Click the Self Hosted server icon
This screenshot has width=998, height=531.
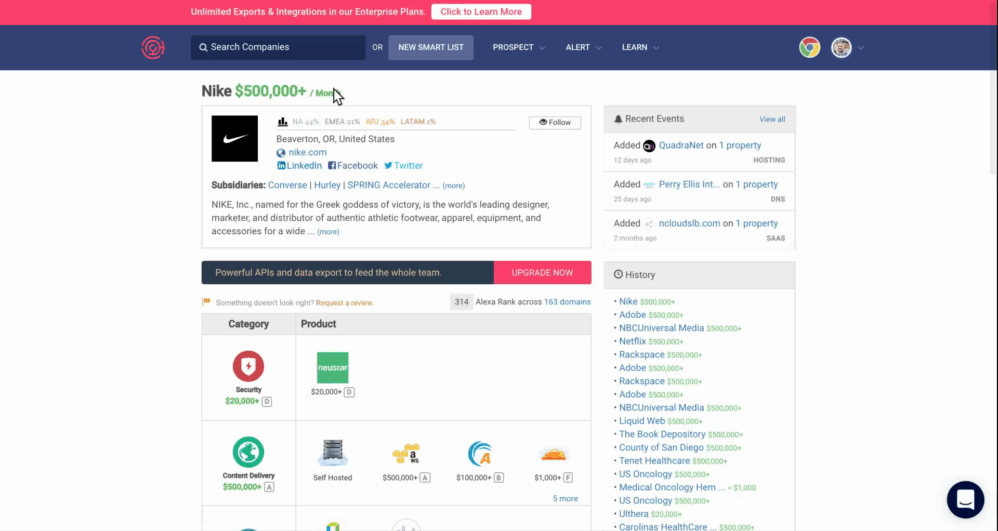[x=333, y=453]
